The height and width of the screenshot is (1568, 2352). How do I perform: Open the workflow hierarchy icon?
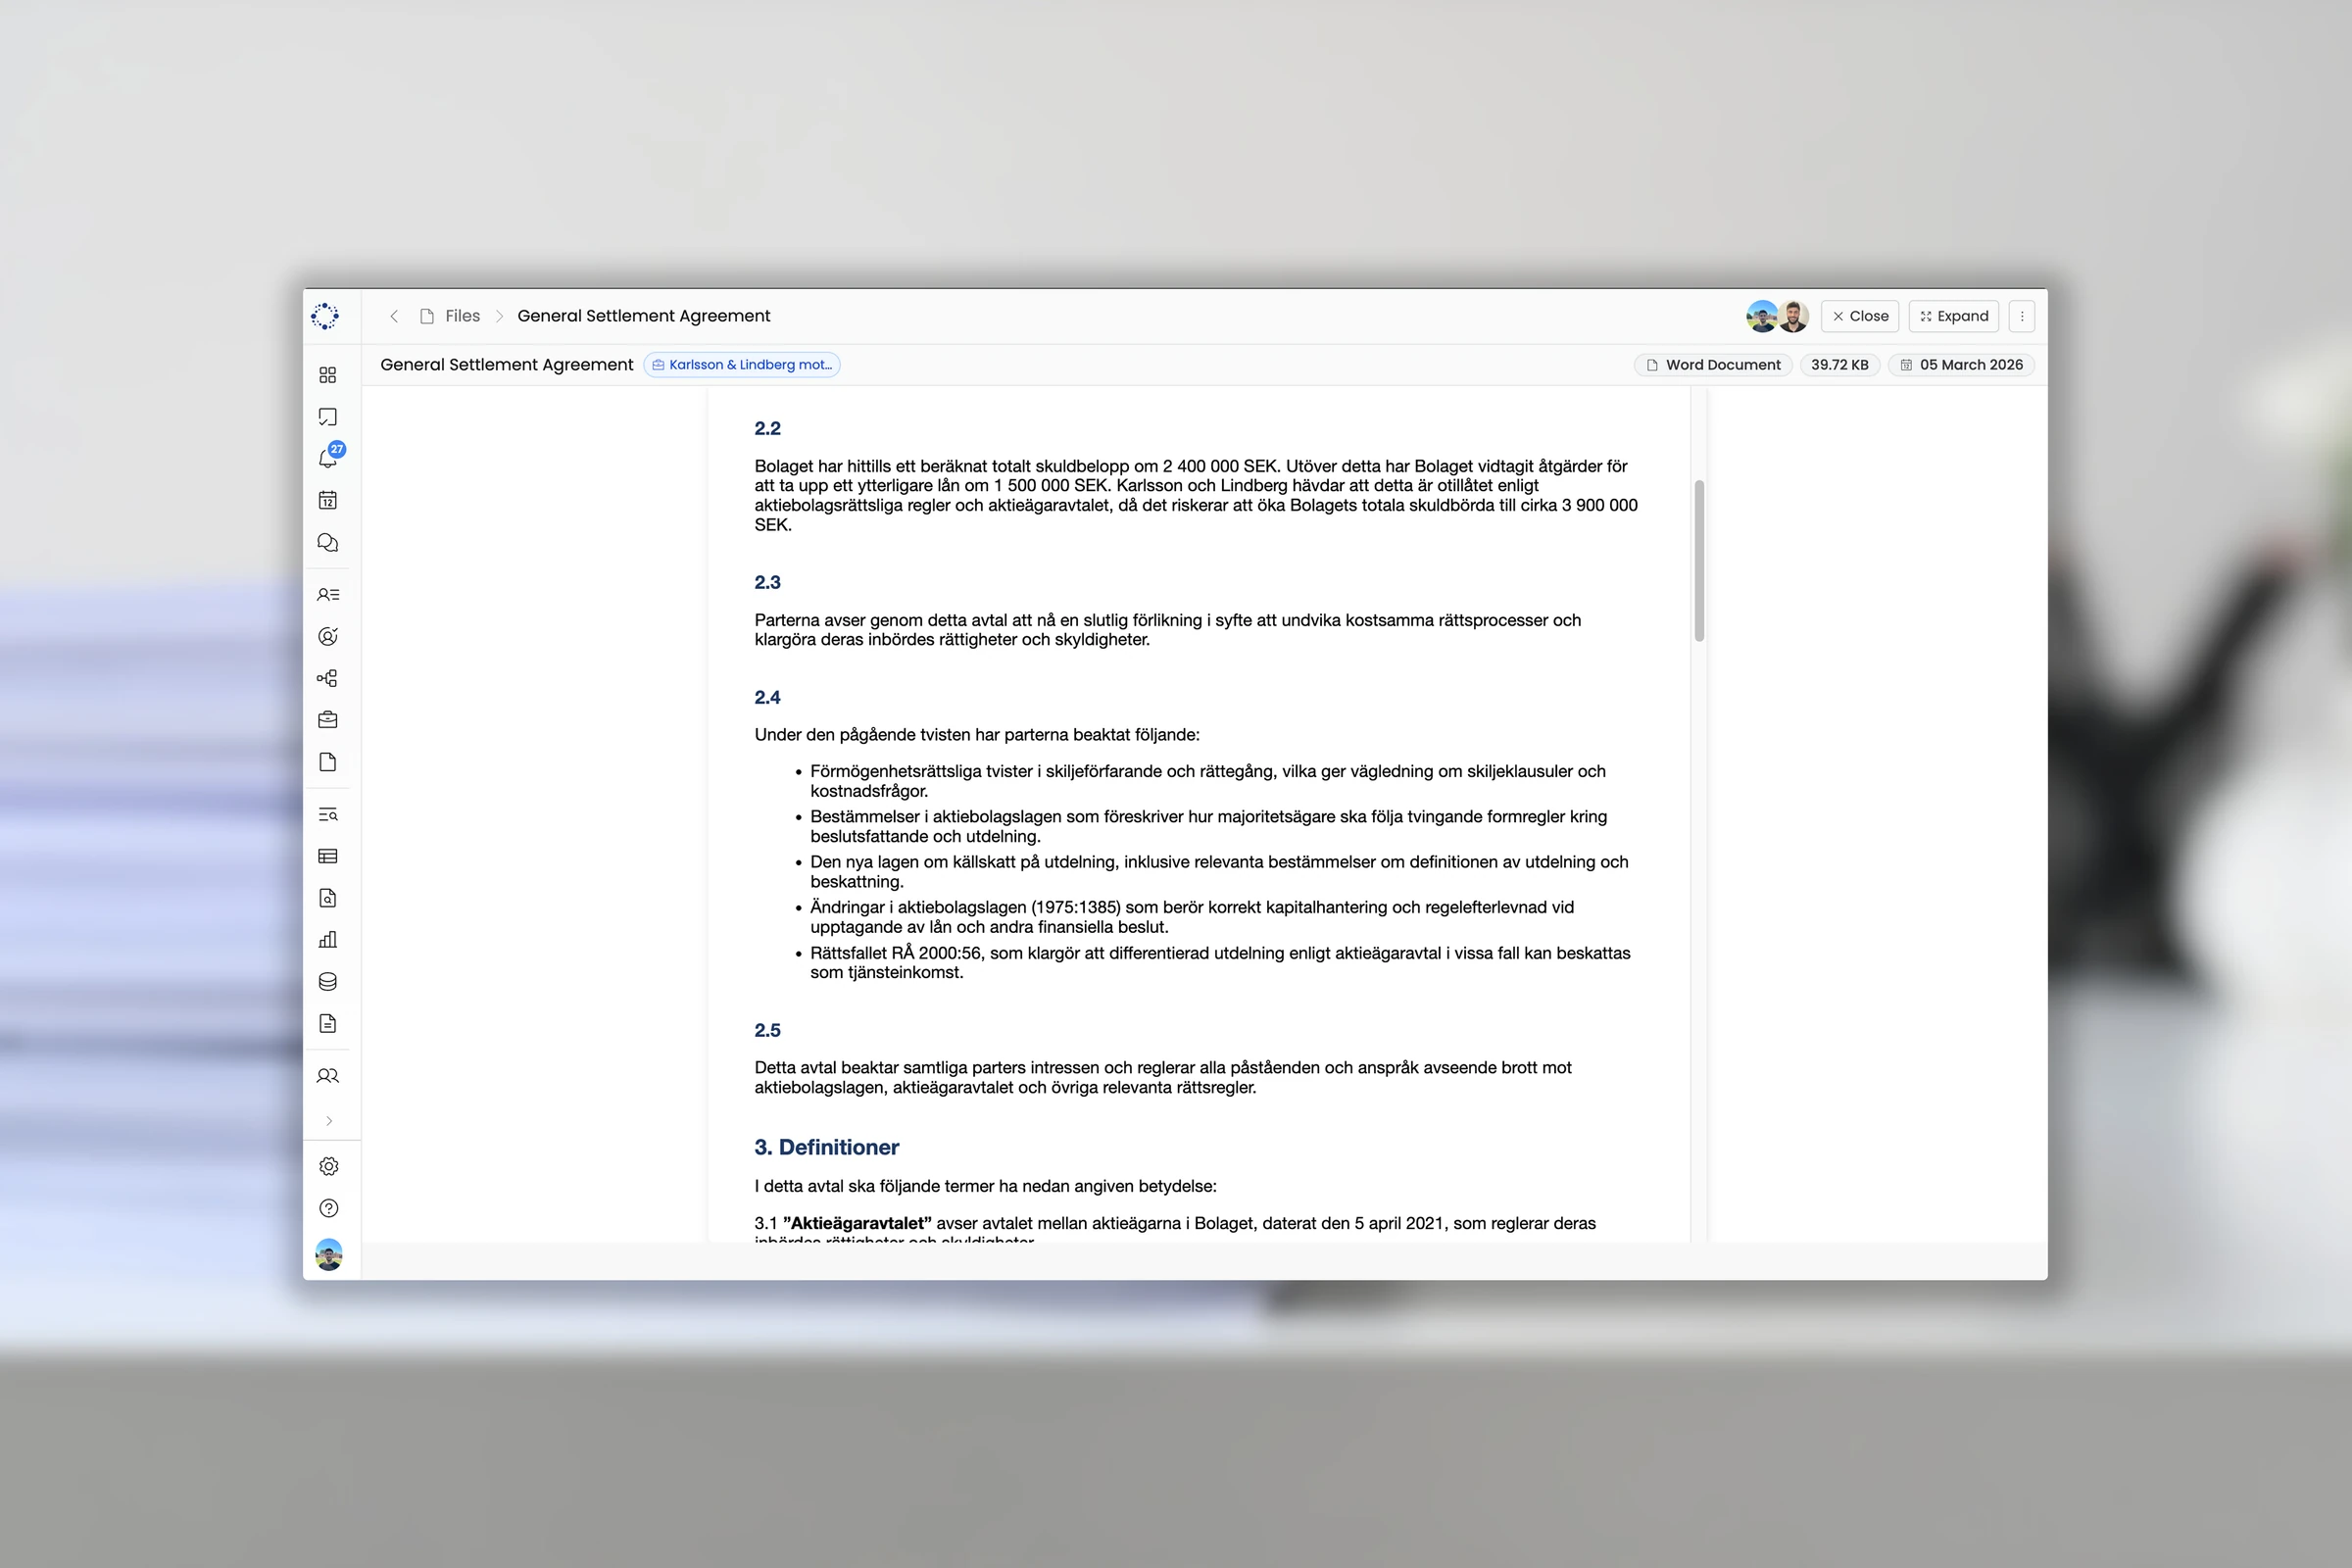pyautogui.click(x=327, y=678)
